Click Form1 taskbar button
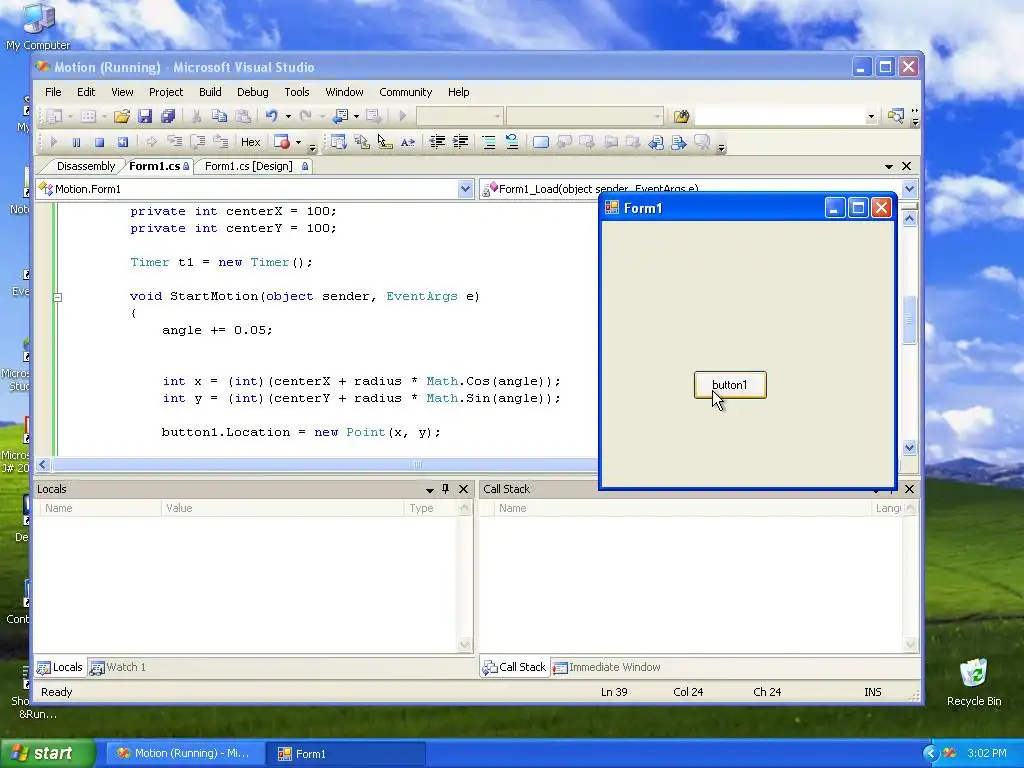This screenshot has height=768, width=1024. point(346,754)
